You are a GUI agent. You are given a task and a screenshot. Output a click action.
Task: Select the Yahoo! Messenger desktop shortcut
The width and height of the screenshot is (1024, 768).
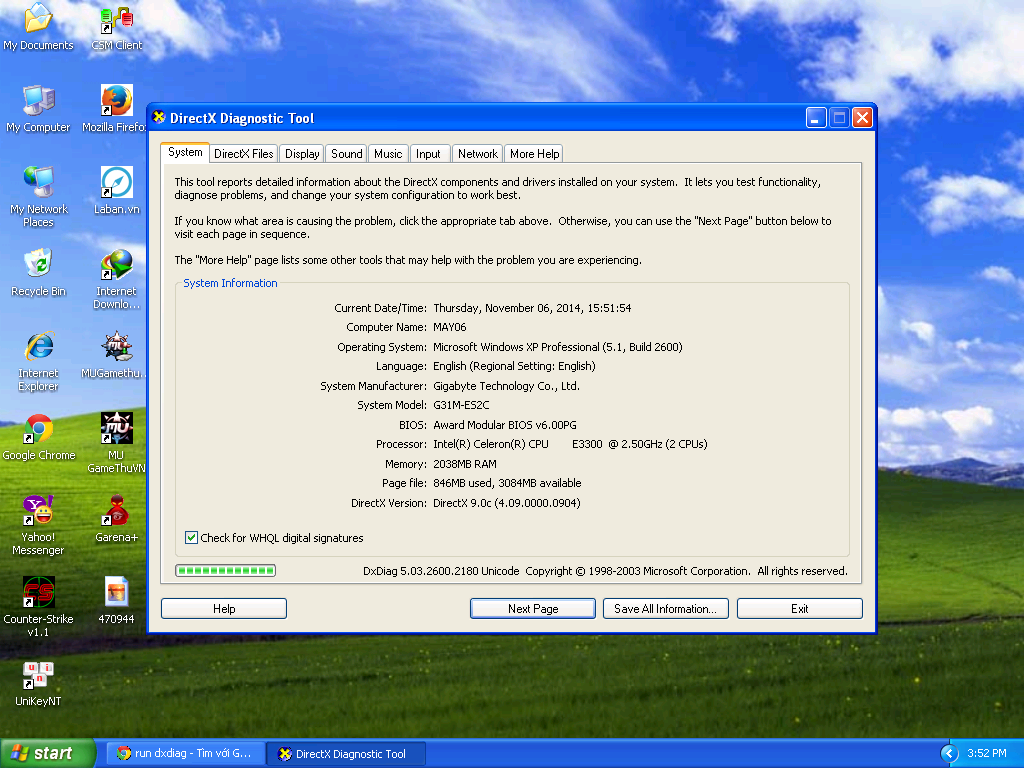point(39,525)
